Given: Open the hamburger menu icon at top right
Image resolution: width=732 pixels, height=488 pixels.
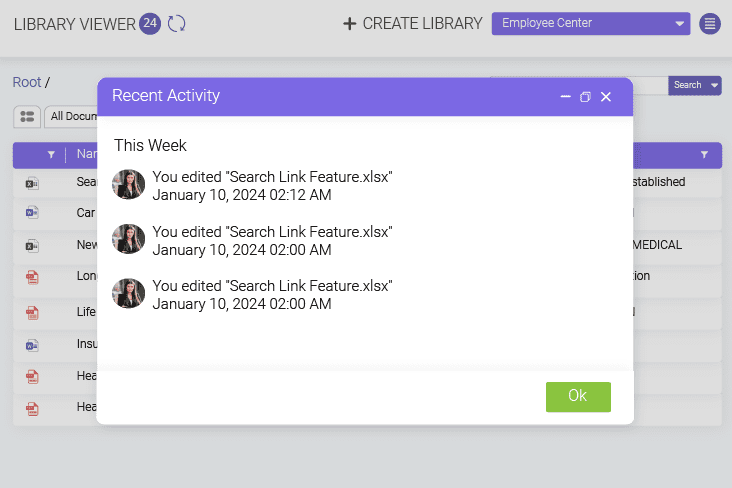Looking at the screenshot, I should coord(710,24).
